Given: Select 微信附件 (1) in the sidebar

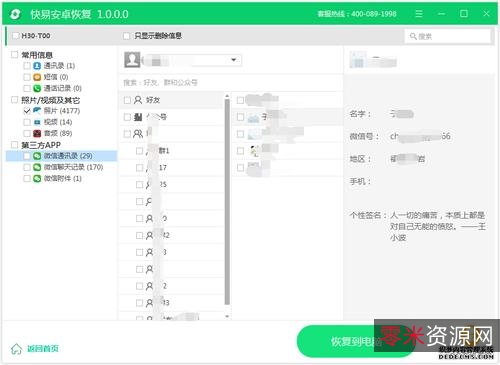Looking at the screenshot, I should pyautogui.click(x=63, y=179).
